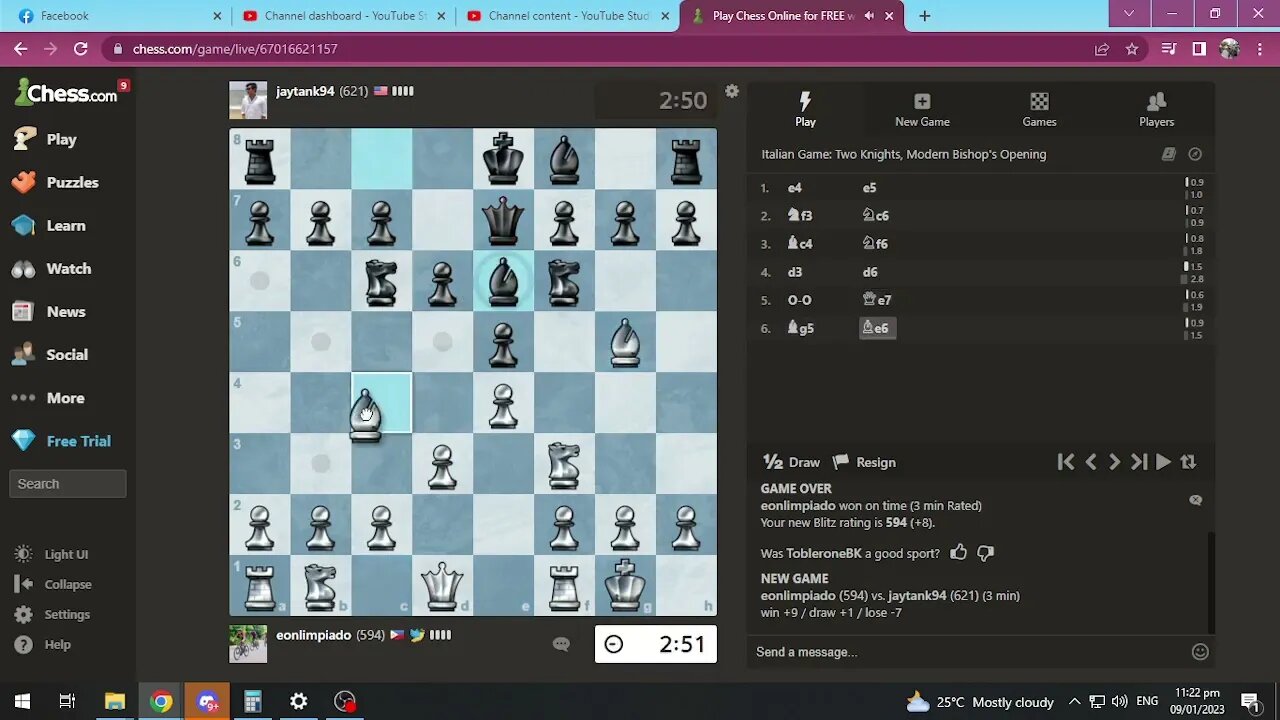Expand the More sidebar menu
The image size is (1280, 720).
pos(48,397)
